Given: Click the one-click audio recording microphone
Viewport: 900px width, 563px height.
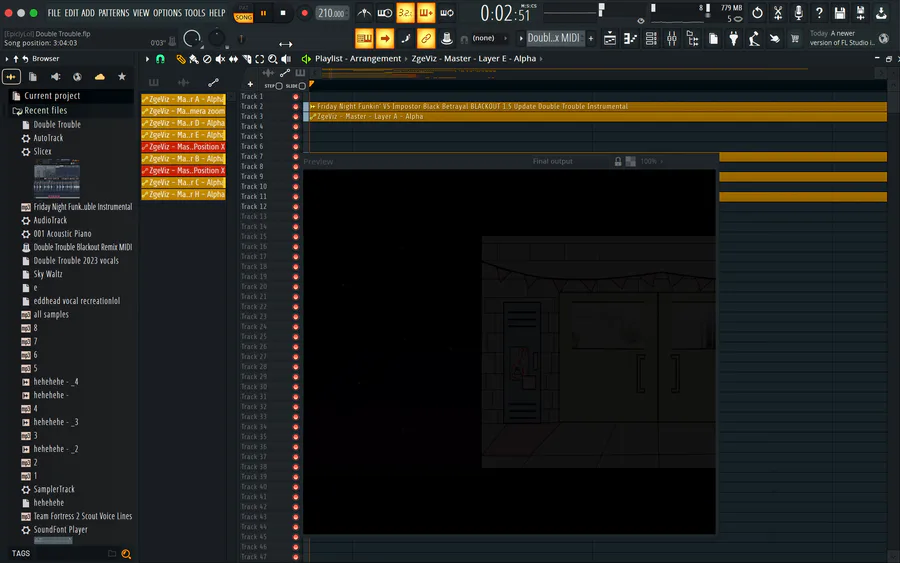Looking at the screenshot, I should coord(798,13).
